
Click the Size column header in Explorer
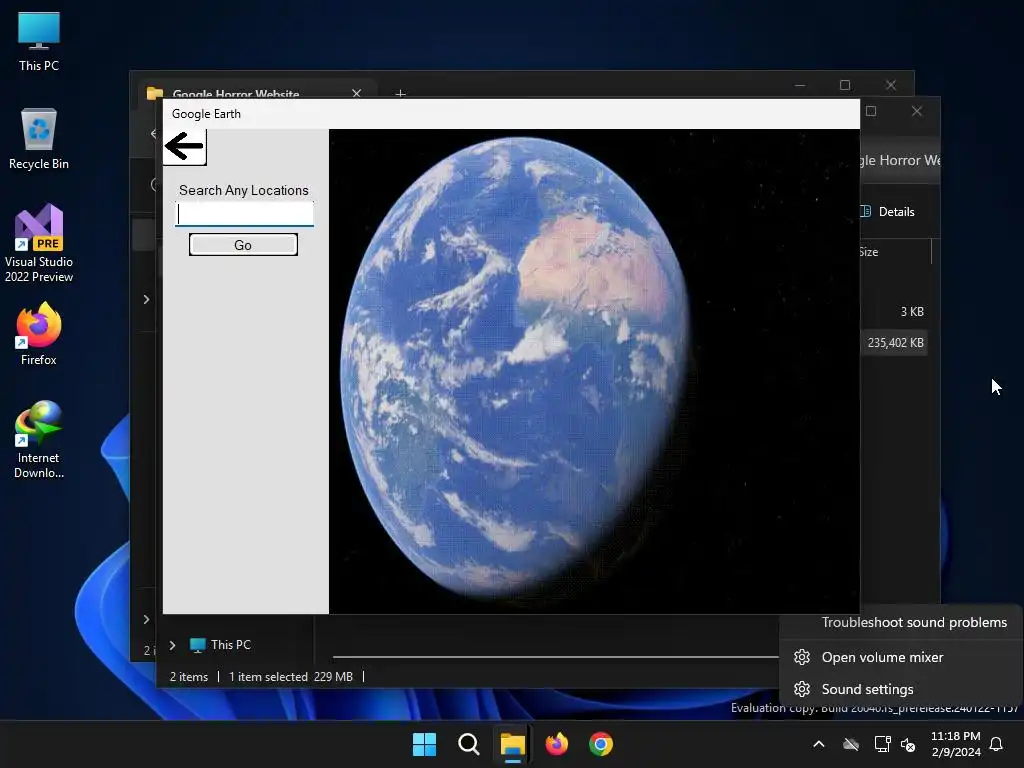869,252
